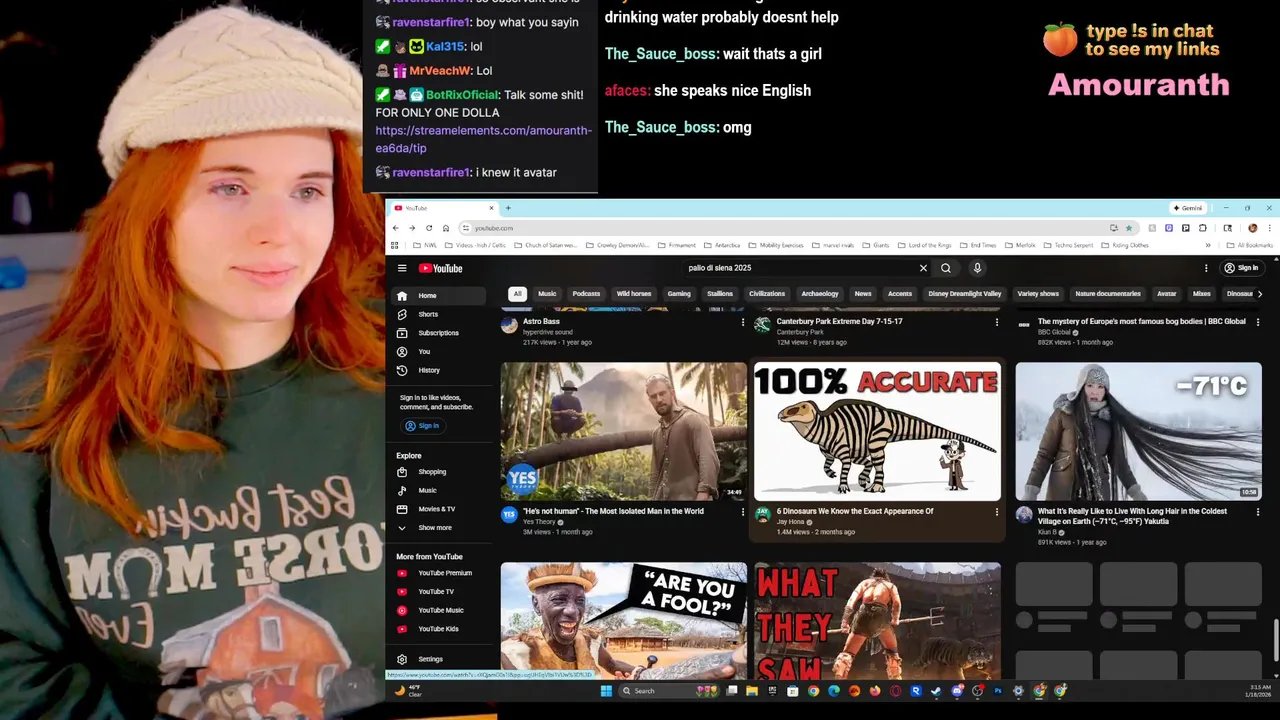Open options for the BBC Global bog bodies video
1280x720 pixels.
(1257, 322)
